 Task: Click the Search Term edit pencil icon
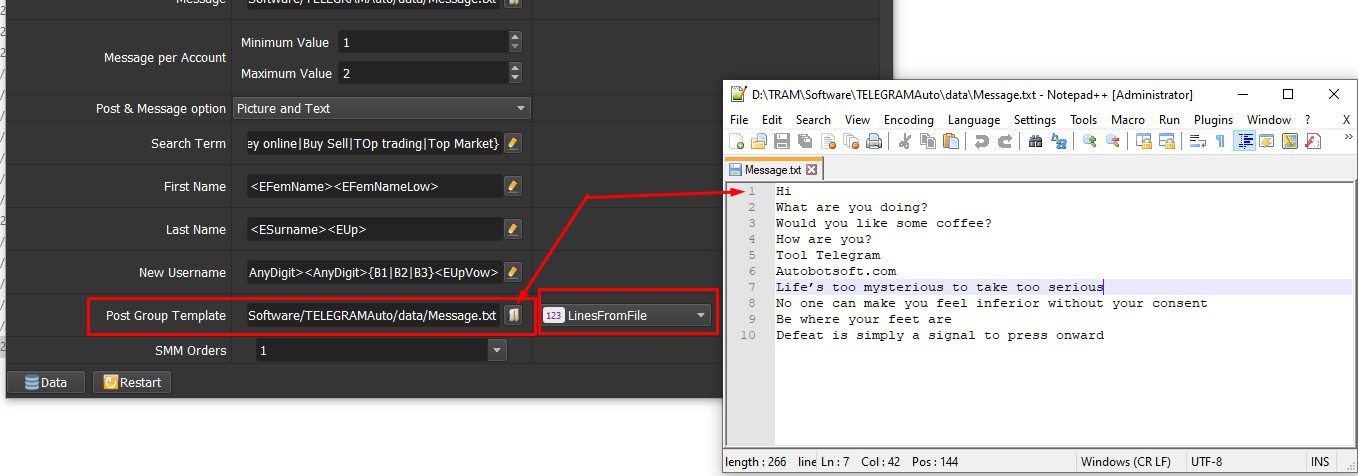[513, 143]
